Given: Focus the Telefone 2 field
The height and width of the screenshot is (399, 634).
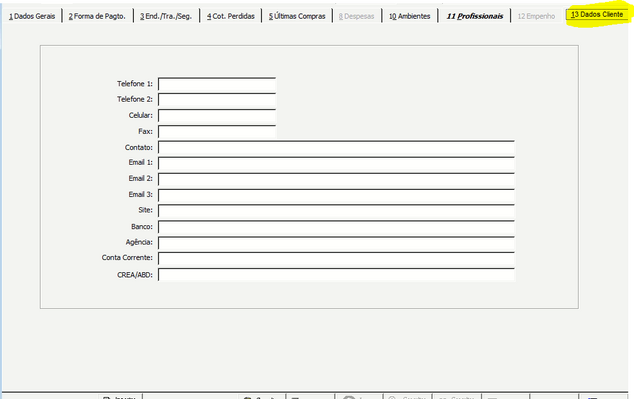Looking at the screenshot, I should [x=217, y=100].
